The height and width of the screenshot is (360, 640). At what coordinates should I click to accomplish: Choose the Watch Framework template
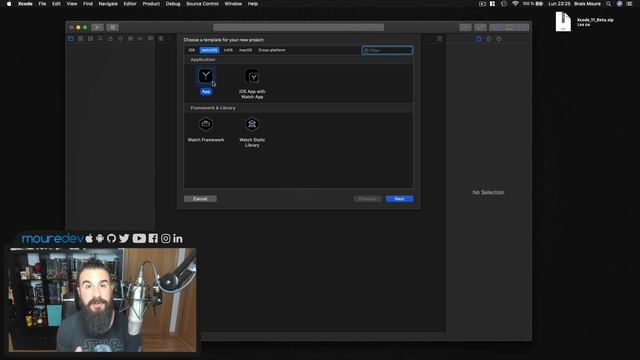point(206,129)
